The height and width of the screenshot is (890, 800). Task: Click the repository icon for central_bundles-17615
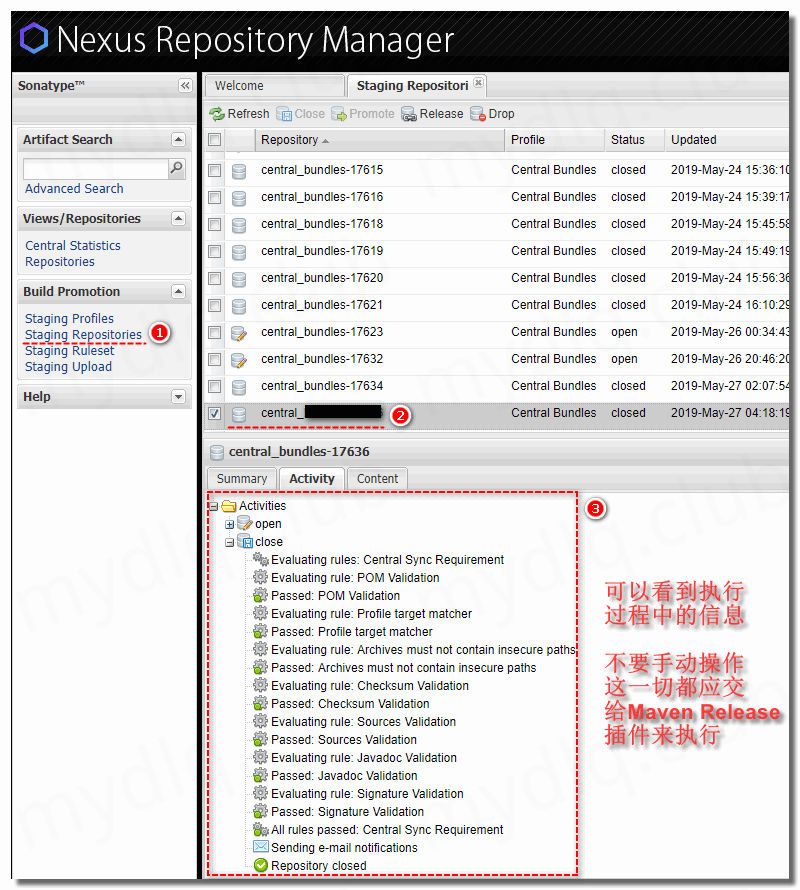pyautogui.click(x=239, y=171)
